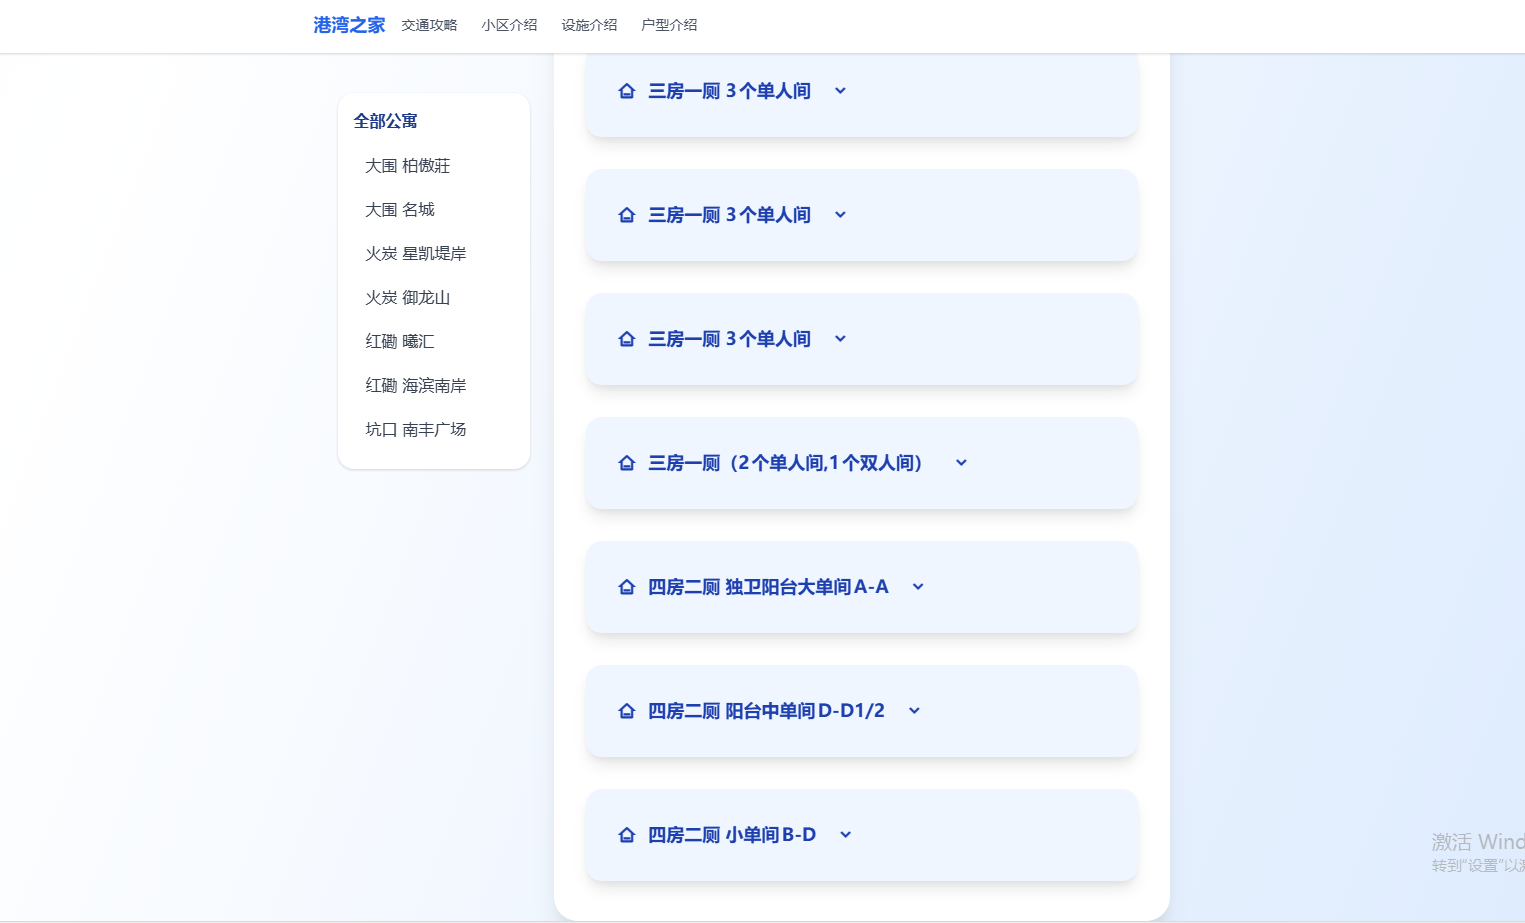Screen dimensions: 1525x923
Task: Open 红磡 曦汇 from the sidebar list
Action: [x=400, y=342]
